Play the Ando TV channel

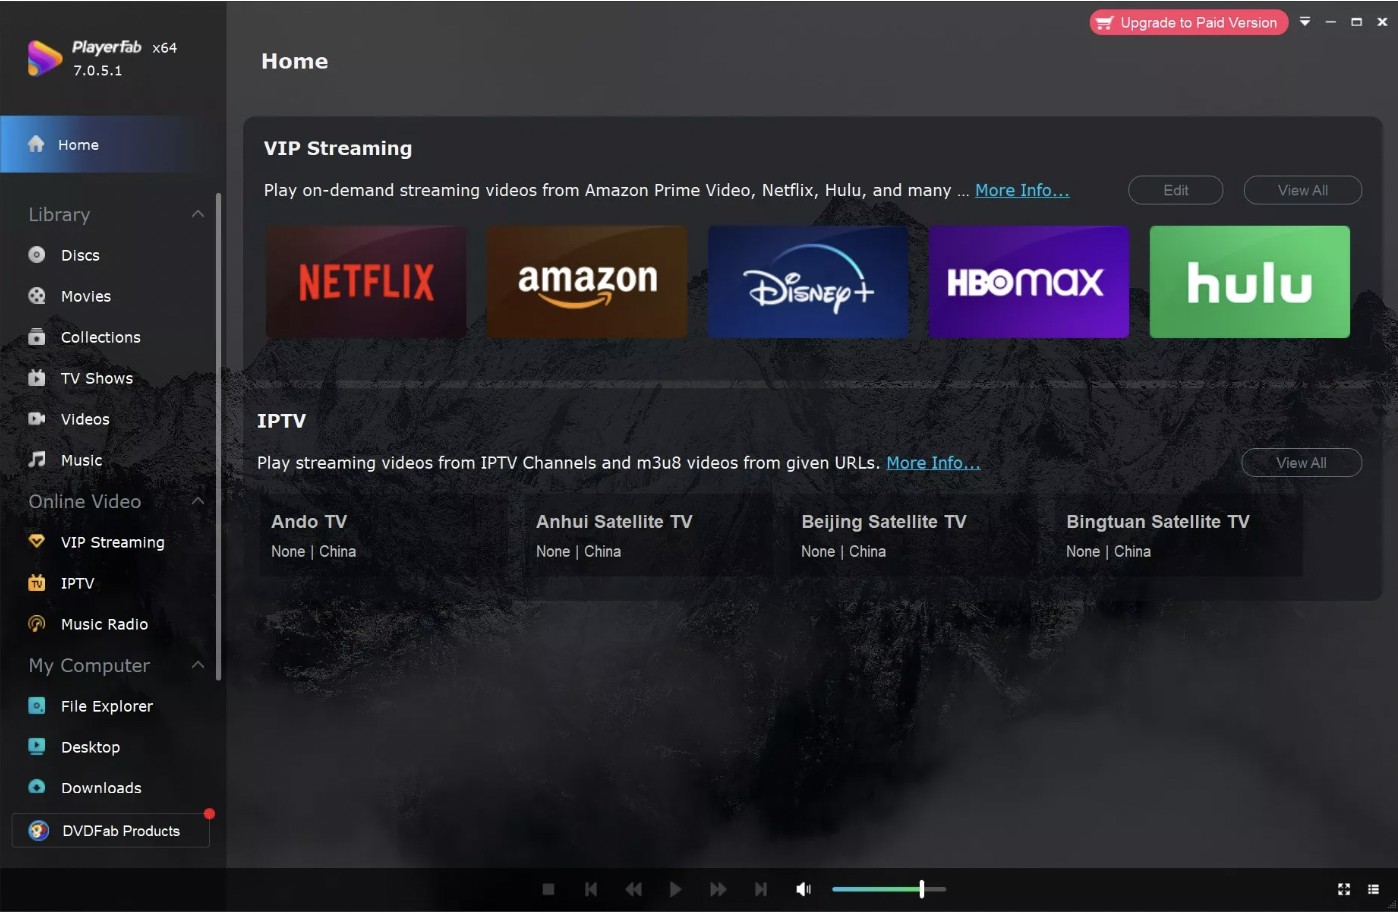click(386, 536)
